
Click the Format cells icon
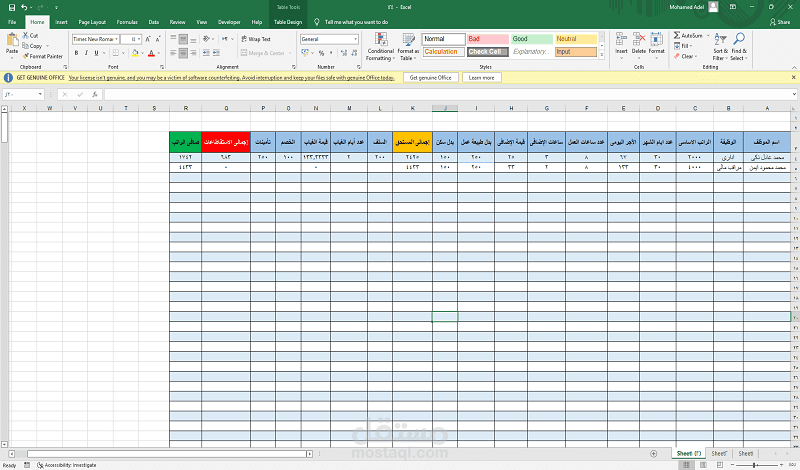[x=657, y=39]
